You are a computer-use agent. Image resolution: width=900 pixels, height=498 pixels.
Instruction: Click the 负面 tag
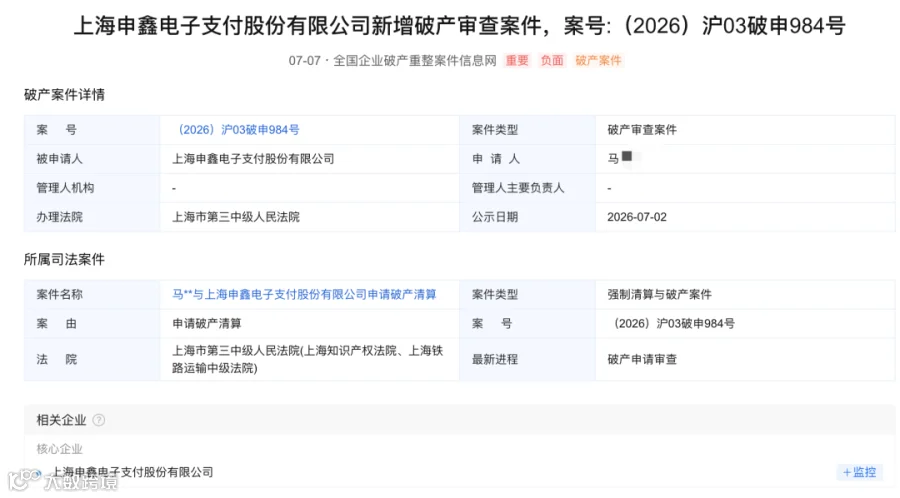click(552, 60)
